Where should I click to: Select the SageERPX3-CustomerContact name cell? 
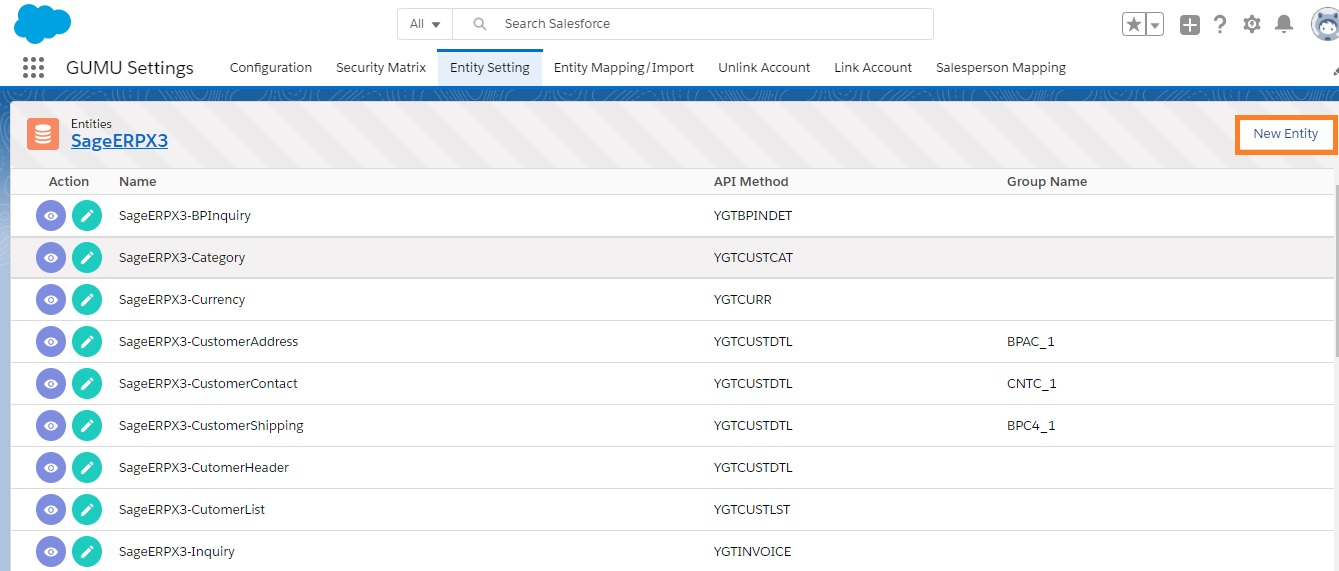(208, 383)
